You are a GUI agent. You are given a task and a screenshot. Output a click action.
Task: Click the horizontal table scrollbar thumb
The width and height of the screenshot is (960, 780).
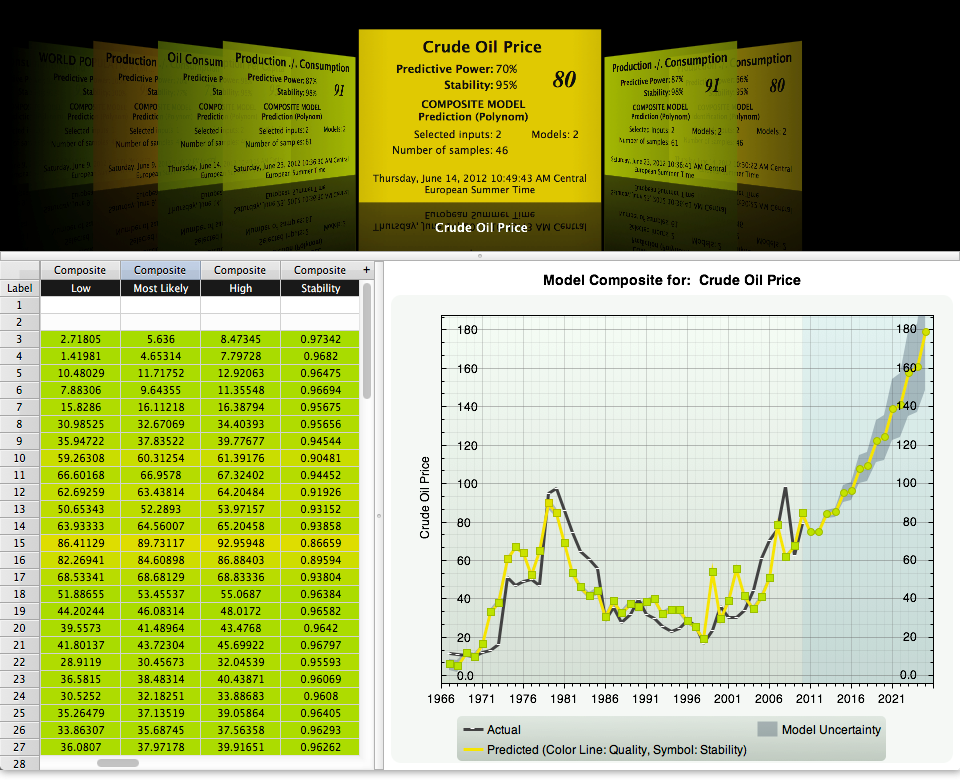[118, 763]
